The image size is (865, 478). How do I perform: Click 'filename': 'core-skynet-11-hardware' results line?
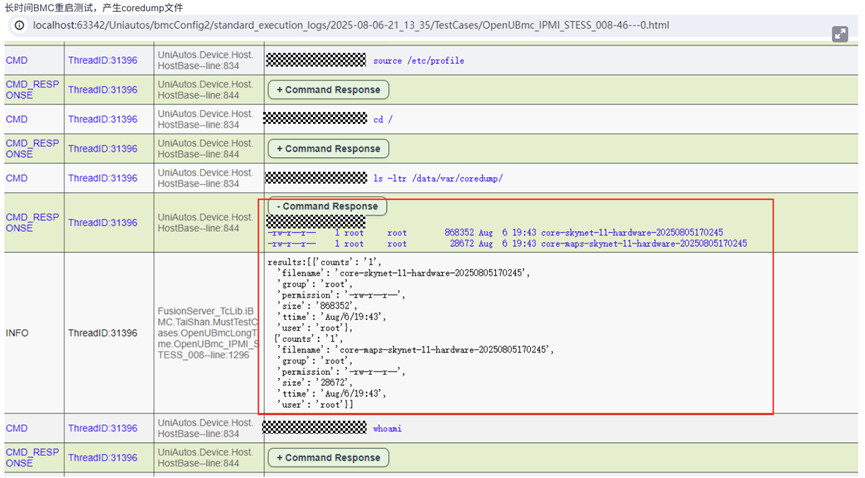click(x=403, y=273)
